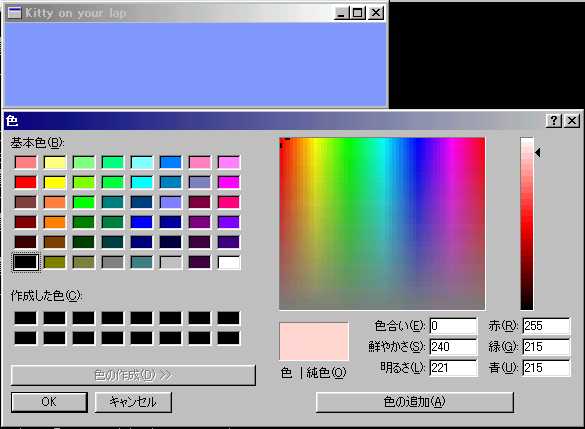Click the Kitty on your lap window icon
This screenshot has width=585, height=429.
point(15,13)
